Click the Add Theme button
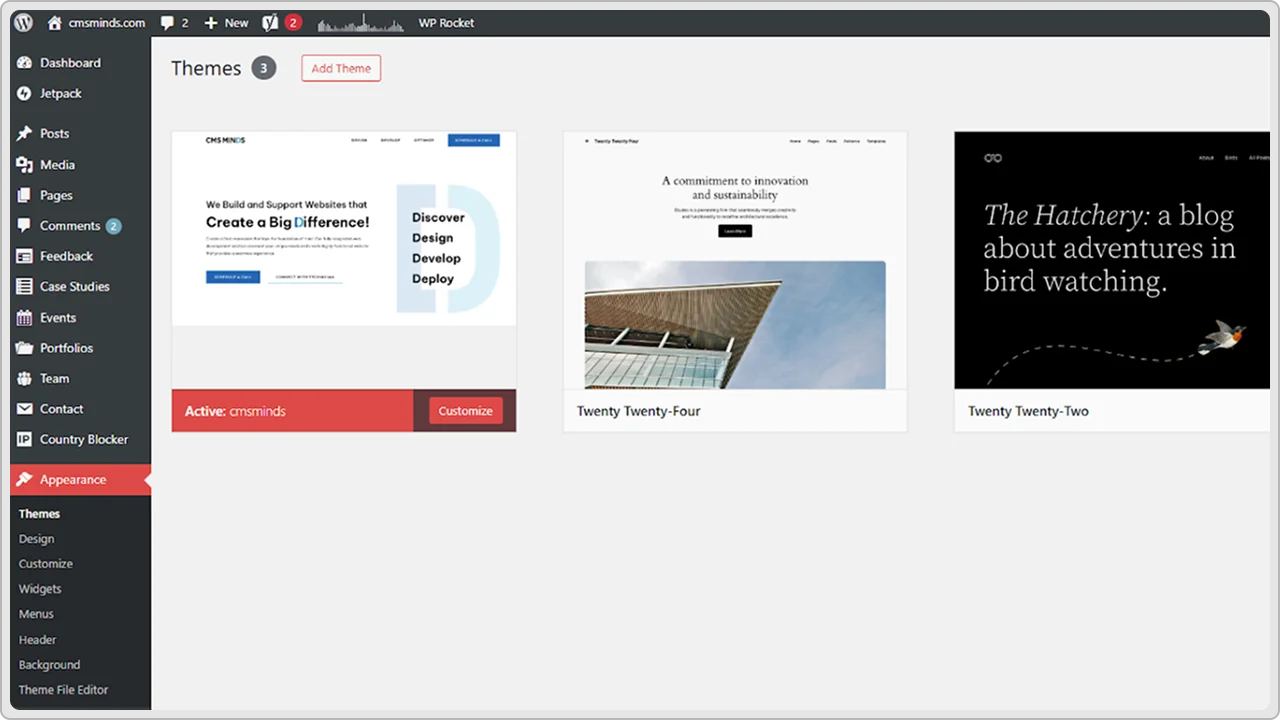 [341, 68]
